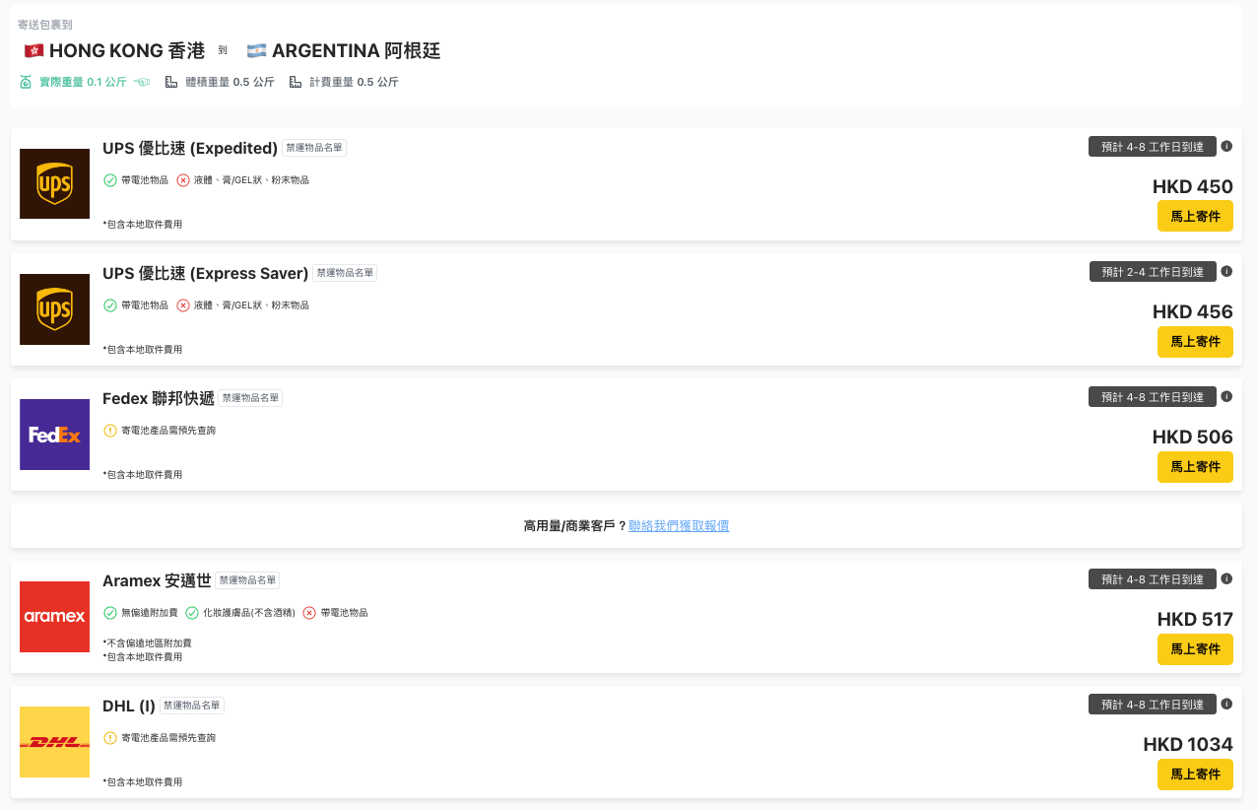Open the 聯絡我們獲取報價 link
The height and width of the screenshot is (810, 1257).
tap(679, 526)
